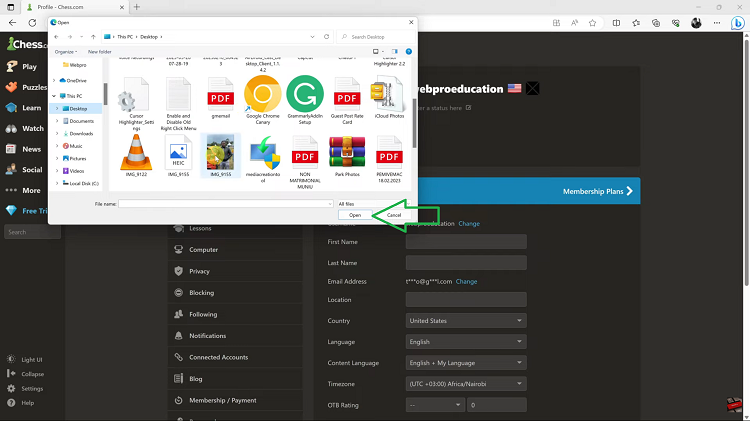Refresh the Desktop folder view
Viewport: 750px width, 421px height.
(327, 37)
